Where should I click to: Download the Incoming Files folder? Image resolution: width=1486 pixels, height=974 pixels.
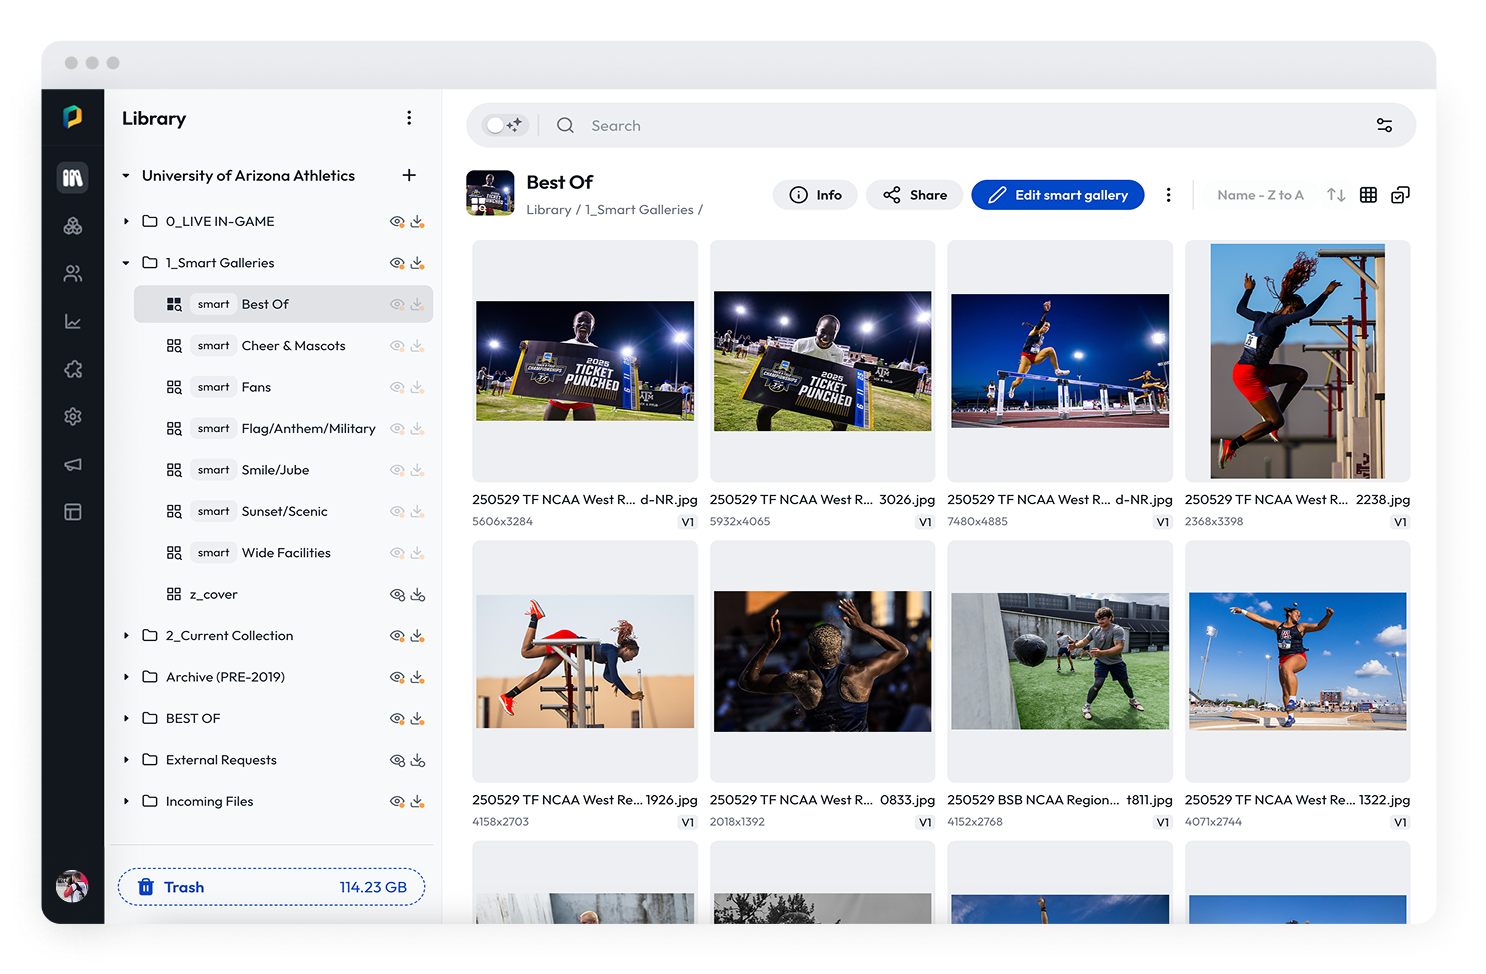417,802
